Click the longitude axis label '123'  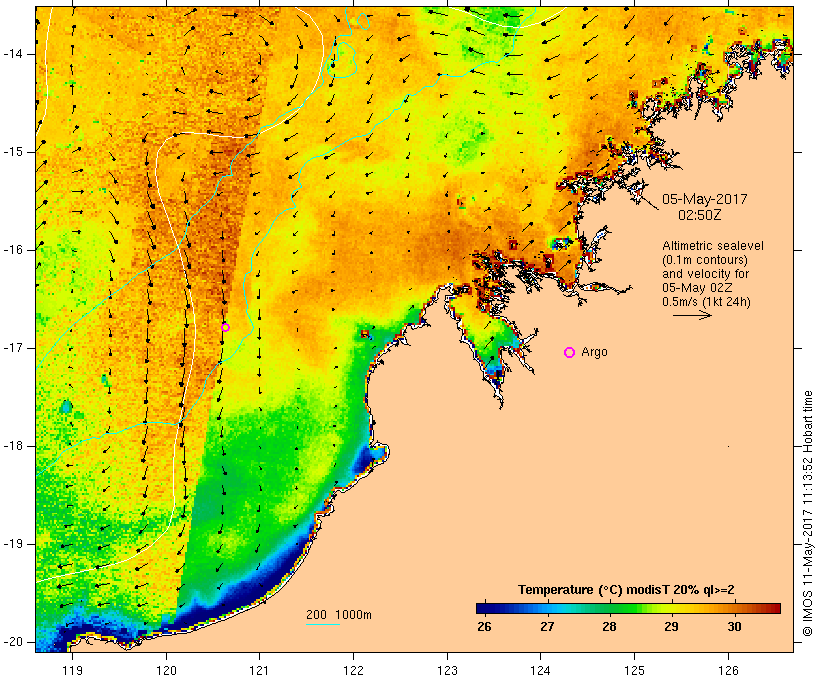click(x=447, y=670)
